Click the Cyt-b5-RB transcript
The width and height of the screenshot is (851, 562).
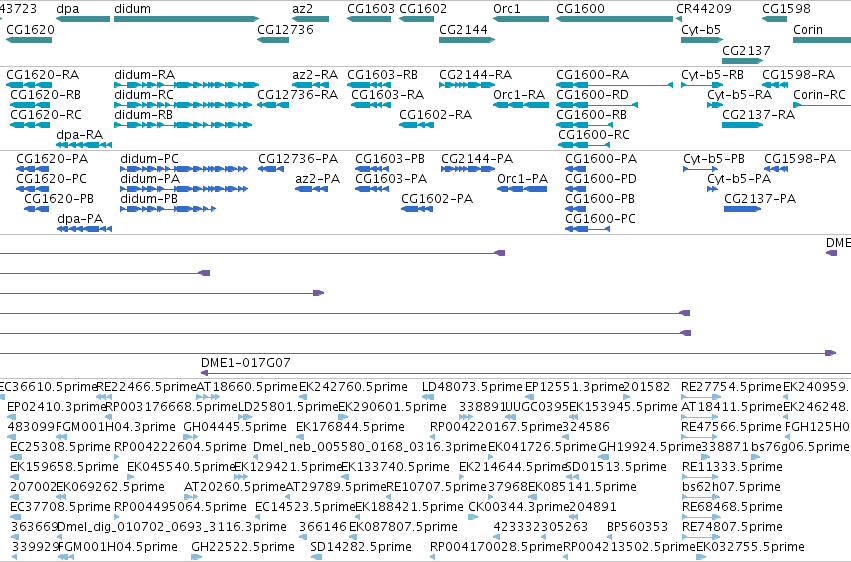[x=702, y=85]
